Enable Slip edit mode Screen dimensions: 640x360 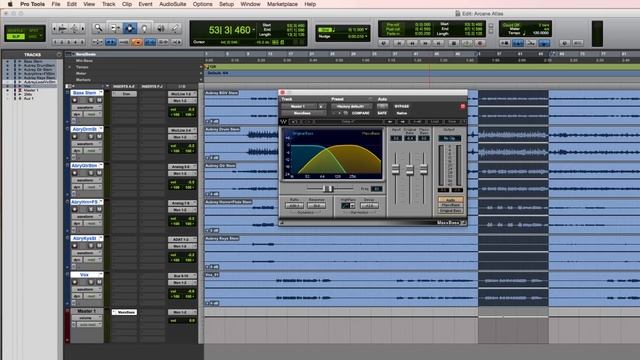pos(16,37)
